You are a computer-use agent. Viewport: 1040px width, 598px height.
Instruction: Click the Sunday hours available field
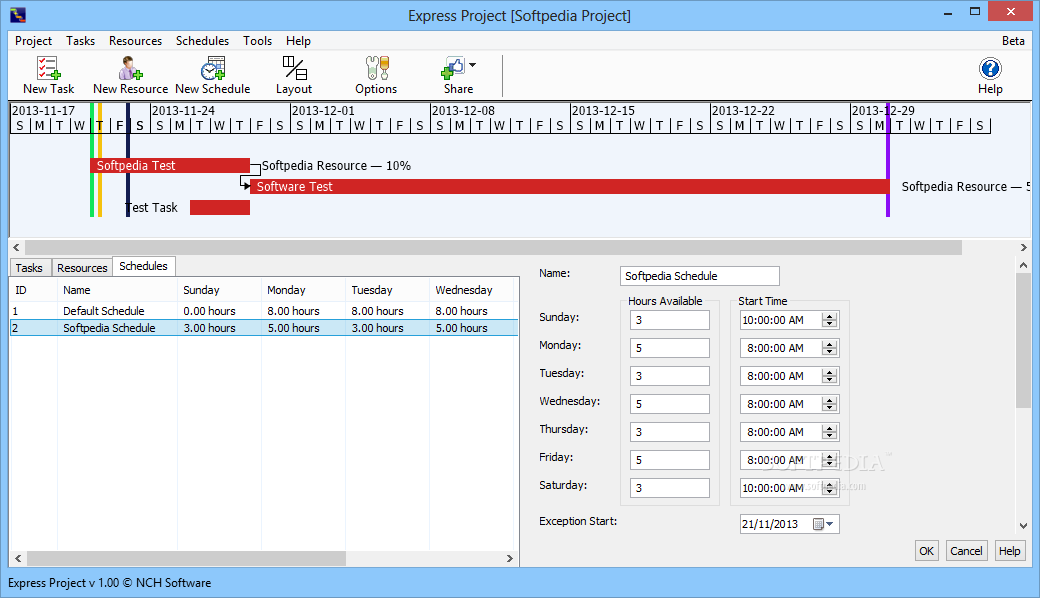(669, 320)
